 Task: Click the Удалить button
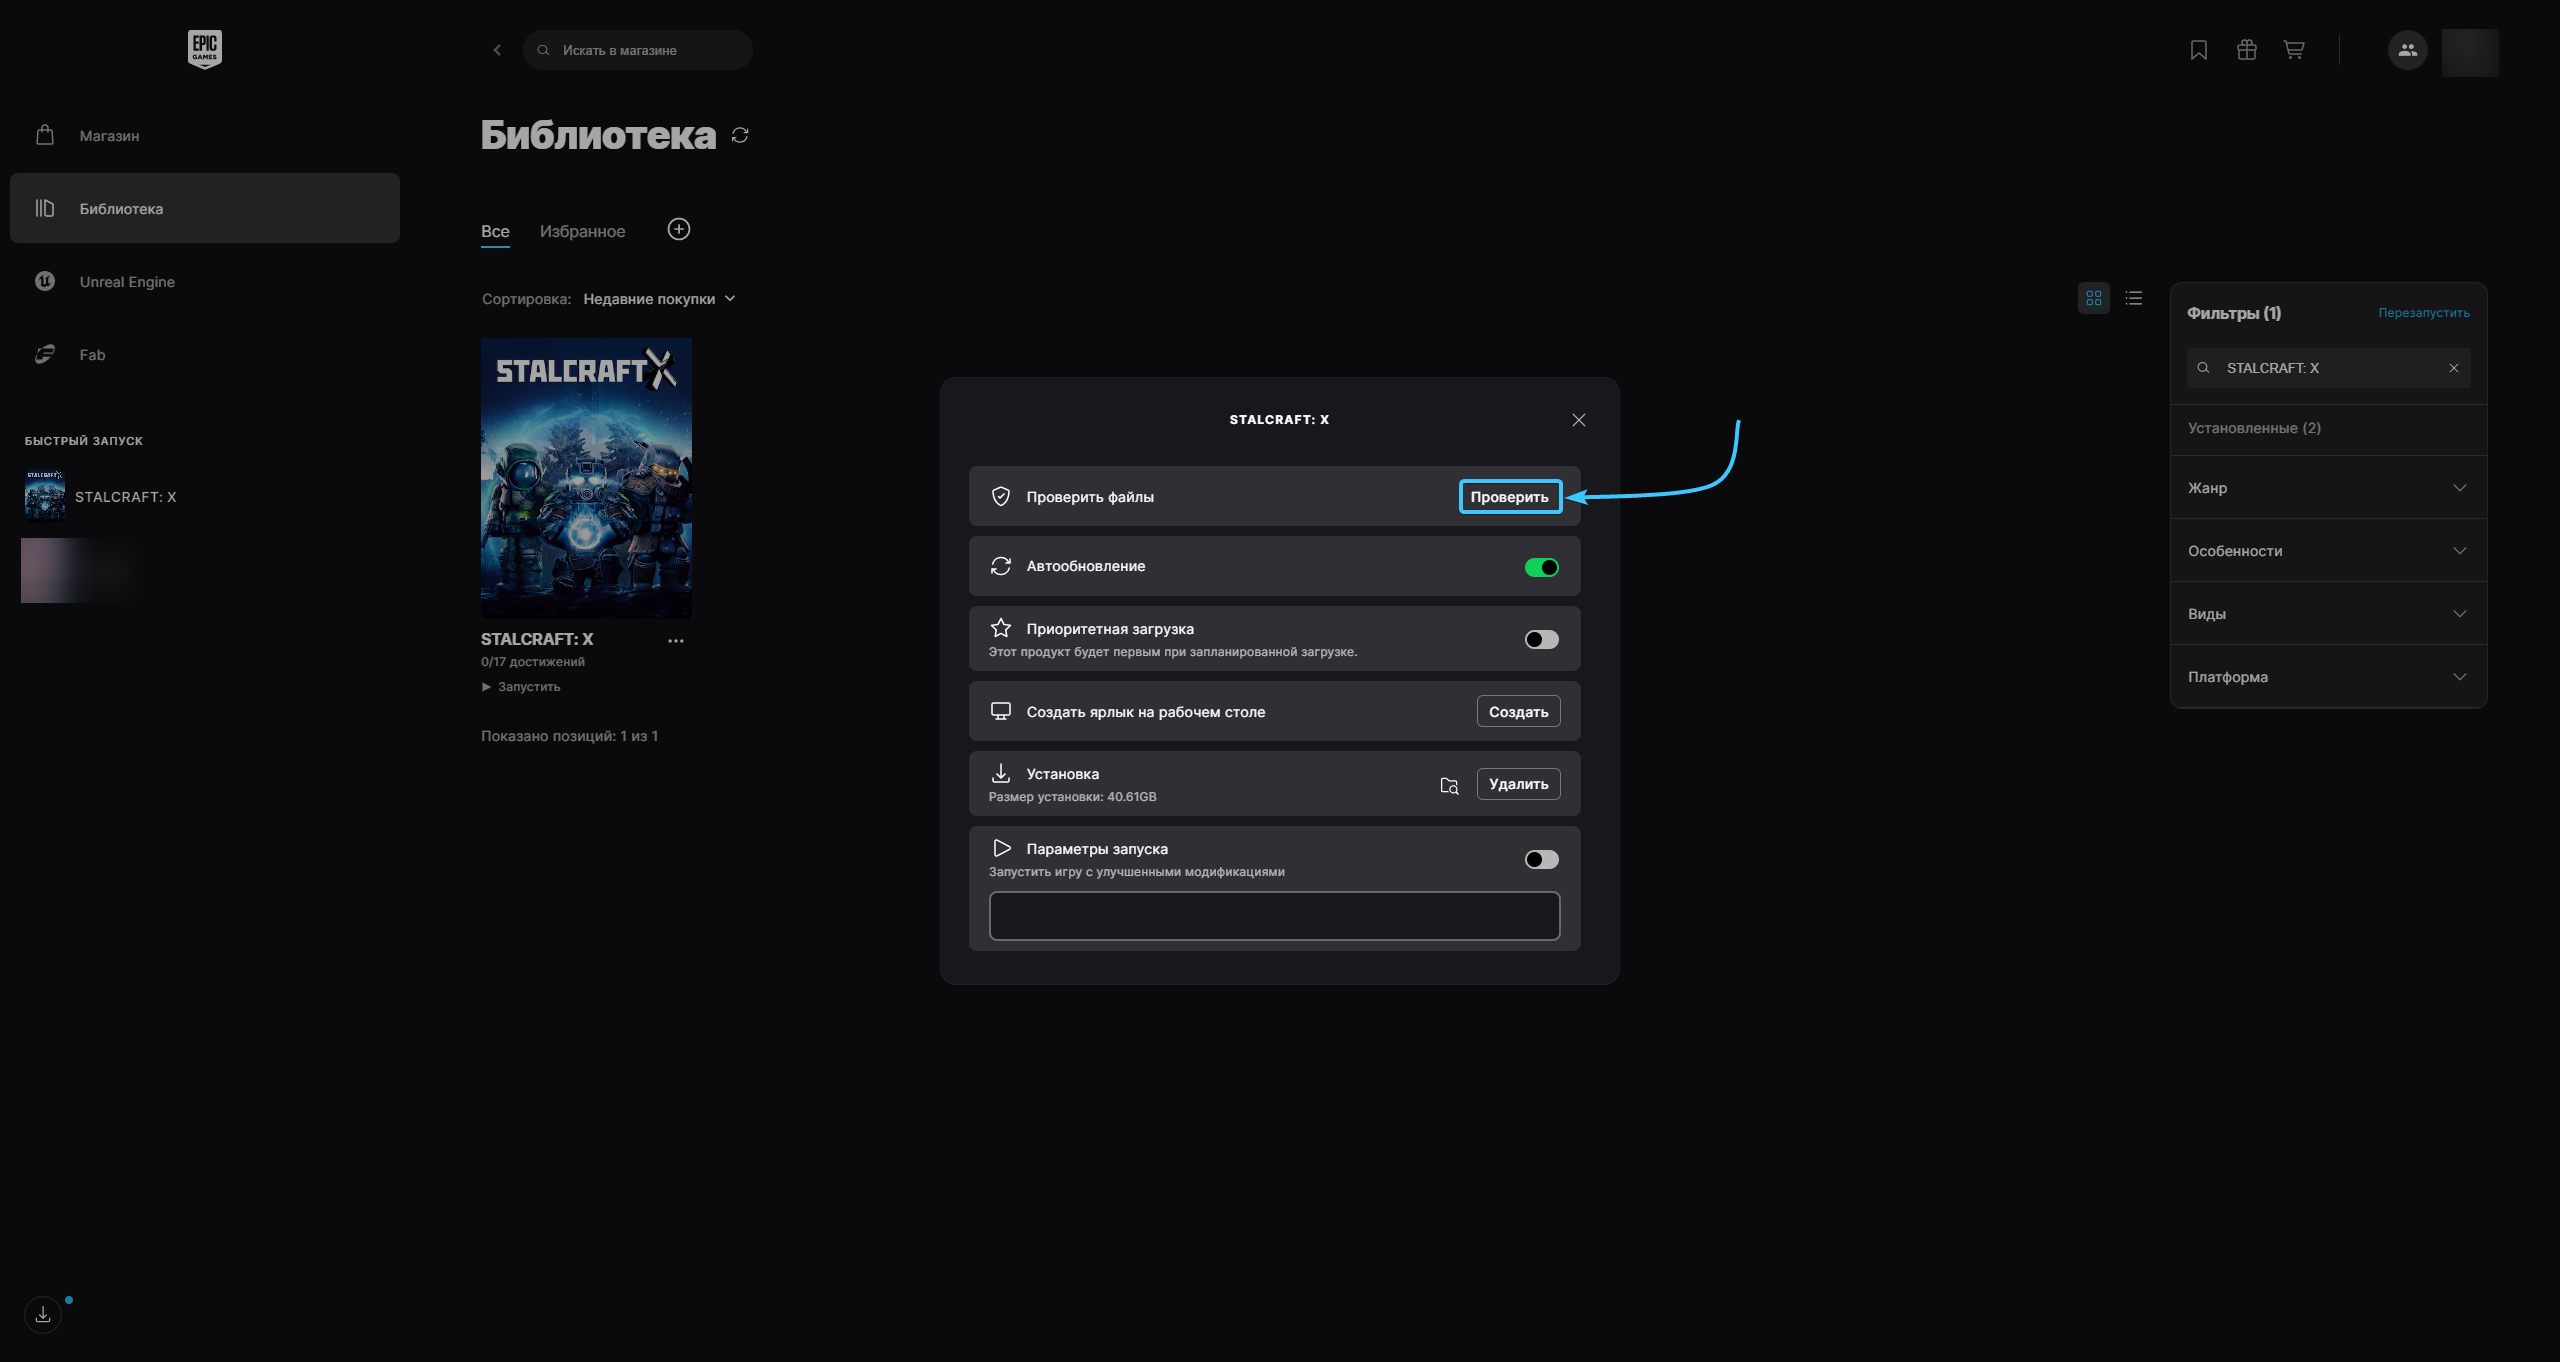pos(1518,784)
